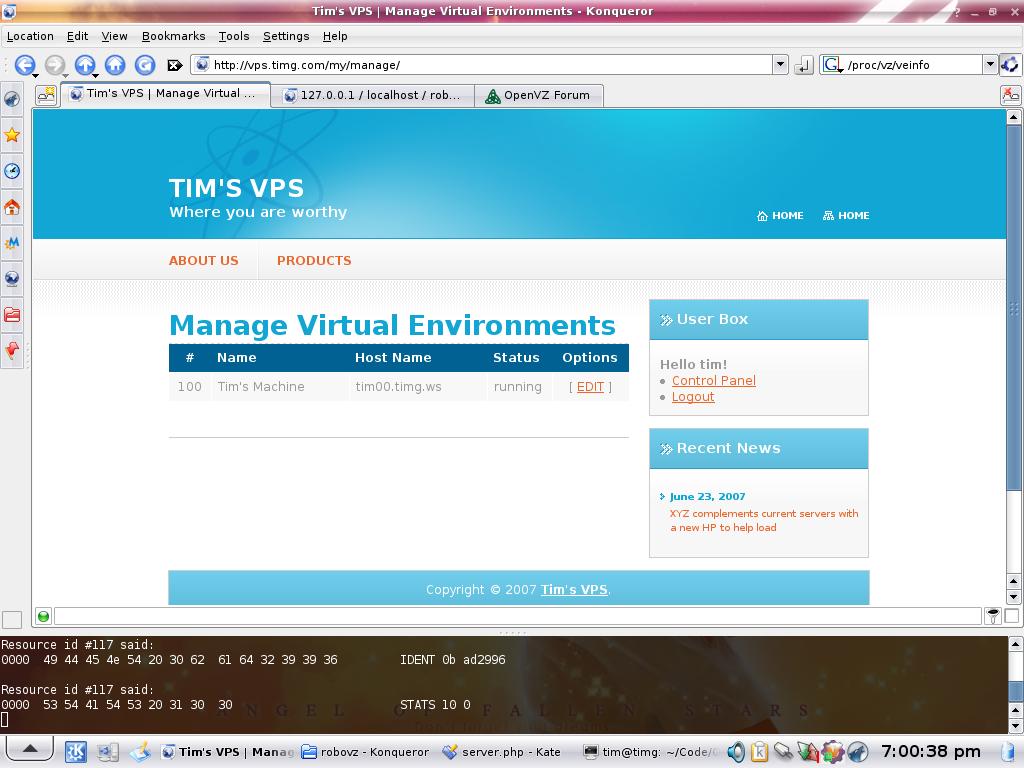Click the EDIT link for Tim's Machine
This screenshot has height=768, width=1024.
(x=590, y=387)
